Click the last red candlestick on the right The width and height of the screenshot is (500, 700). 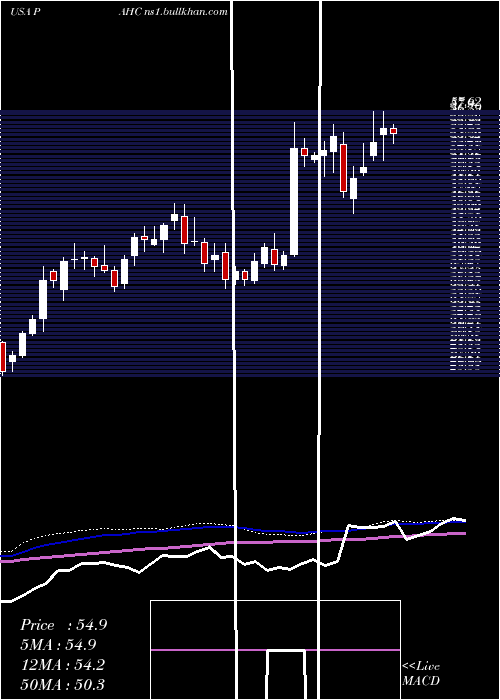[393, 131]
